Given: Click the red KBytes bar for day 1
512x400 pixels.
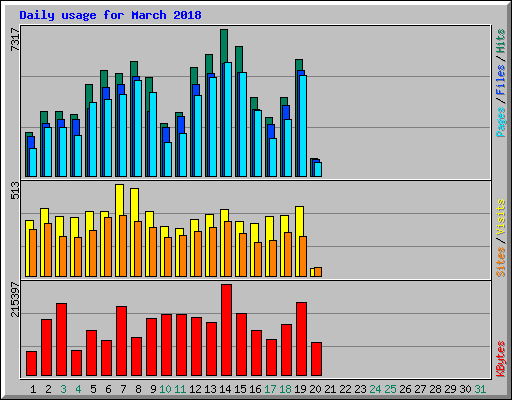Looking at the screenshot, I should click(31, 364).
